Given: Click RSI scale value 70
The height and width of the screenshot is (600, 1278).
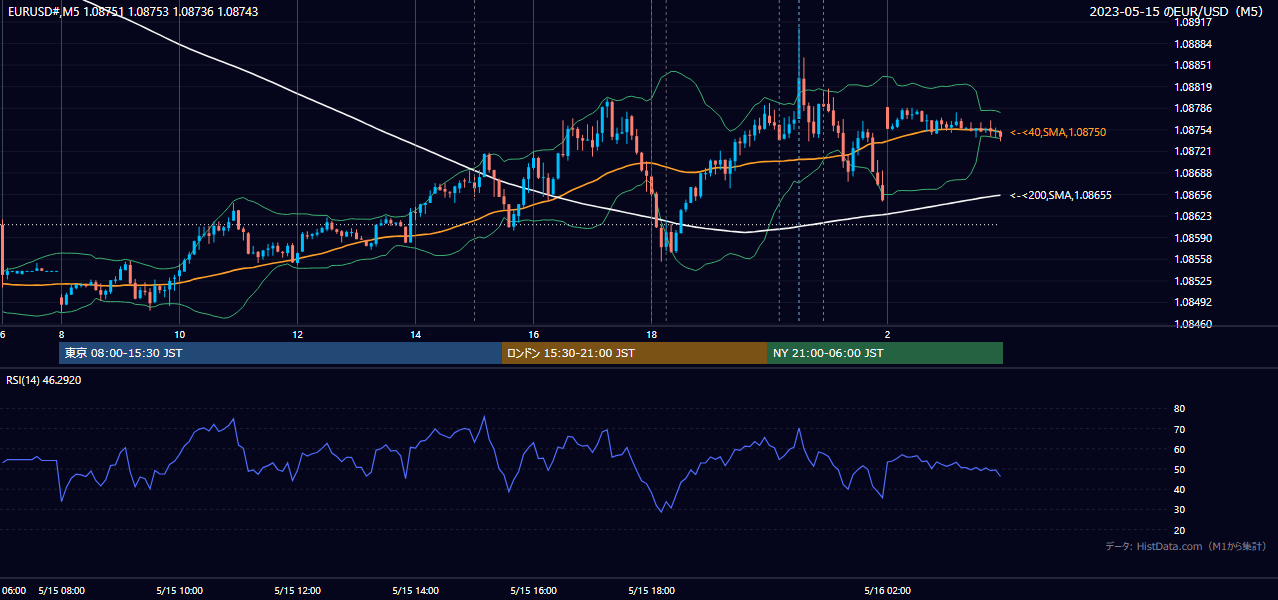Looking at the screenshot, I should [x=1180, y=429].
